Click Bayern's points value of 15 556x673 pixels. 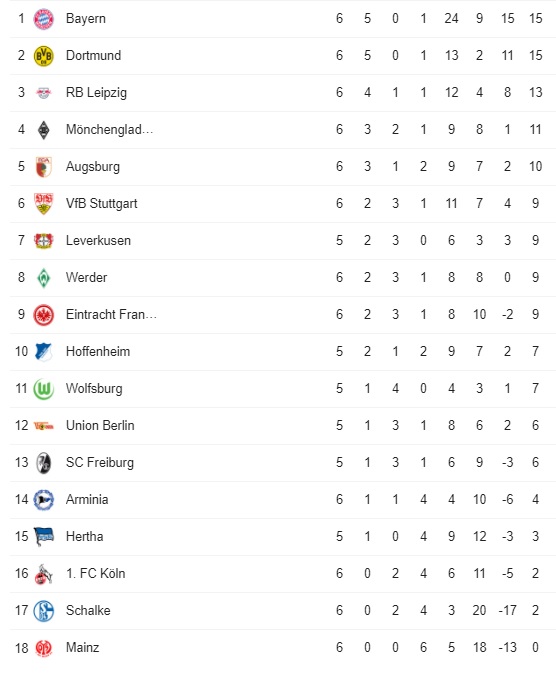(x=535, y=18)
